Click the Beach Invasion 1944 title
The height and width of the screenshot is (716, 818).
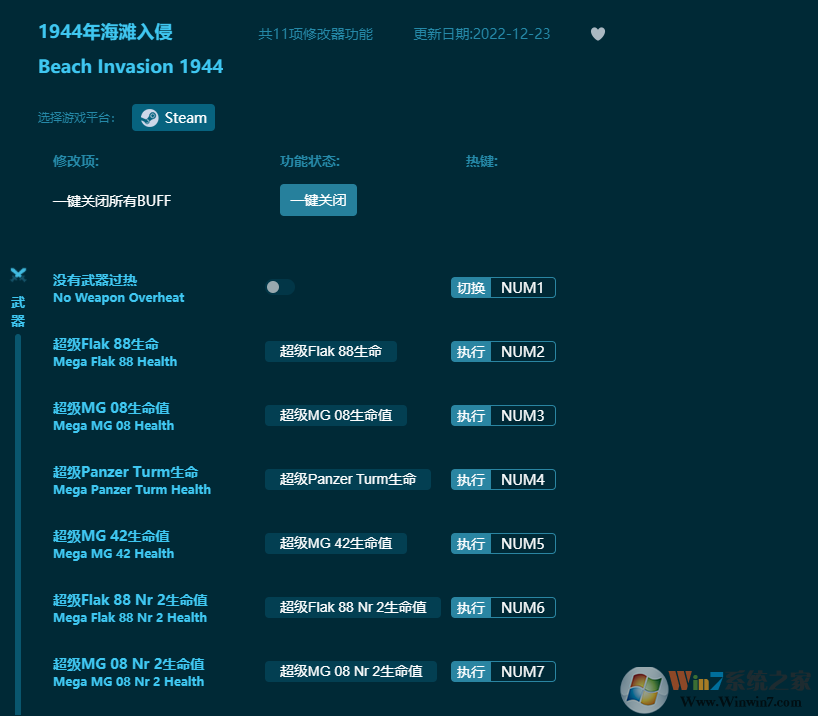click(x=130, y=67)
